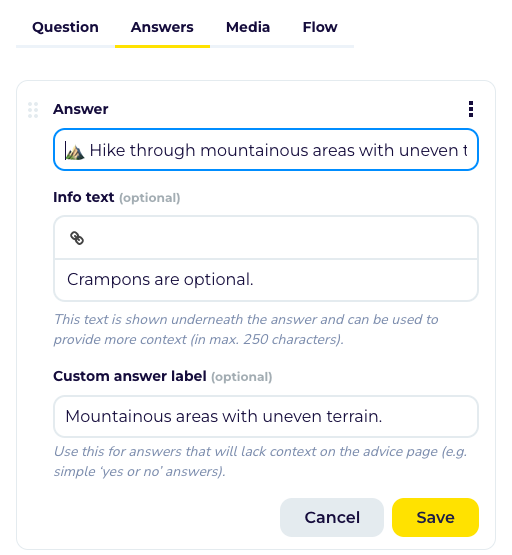The width and height of the screenshot is (512, 555).
Task: Click the 'Custom answer label' field label
Action: click(130, 376)
